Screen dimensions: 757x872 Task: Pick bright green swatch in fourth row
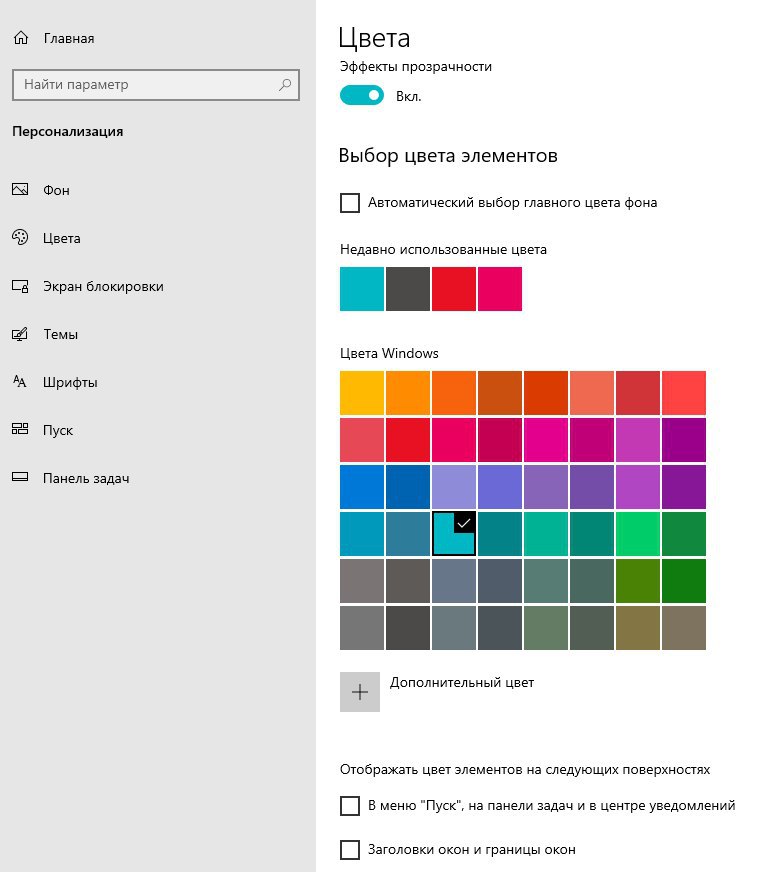coord(638,534)
